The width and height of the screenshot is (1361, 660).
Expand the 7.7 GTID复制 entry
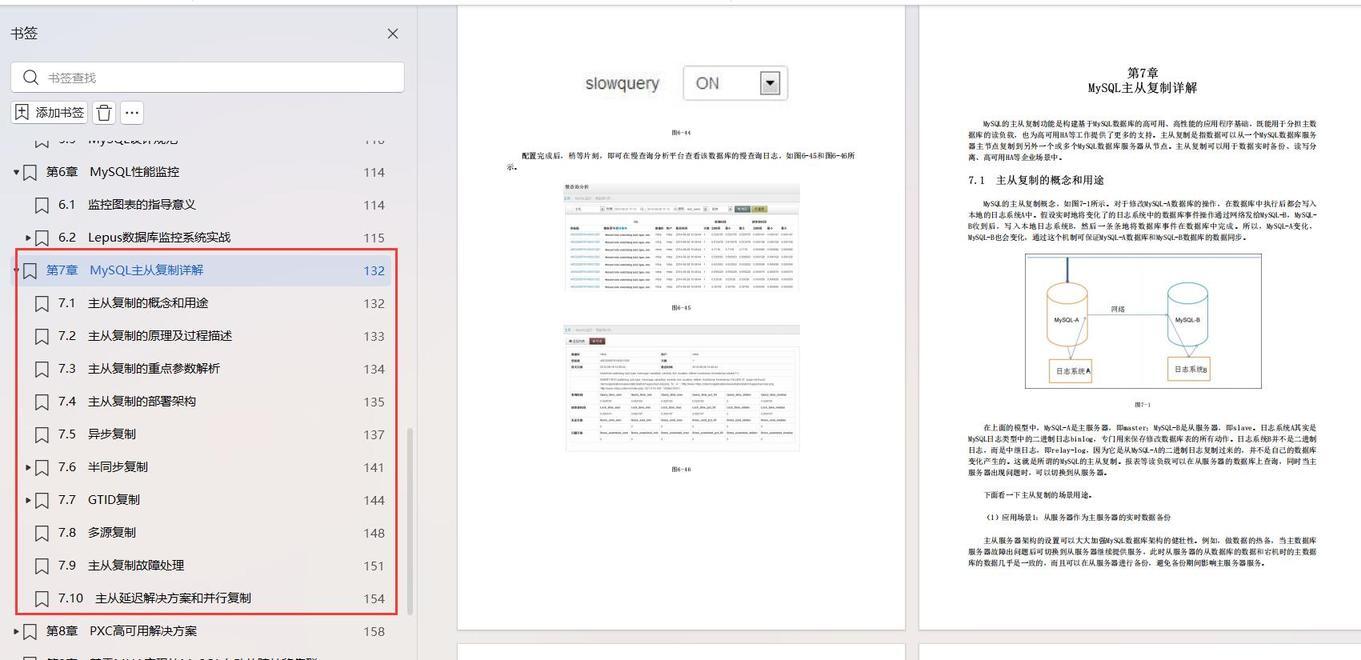pyautogui.click(x=28, y=500)
